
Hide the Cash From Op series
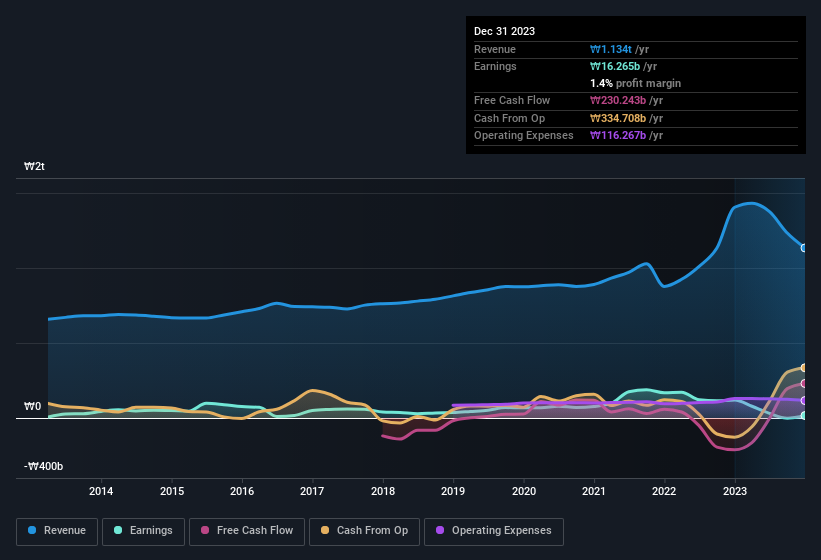(363, 531)
